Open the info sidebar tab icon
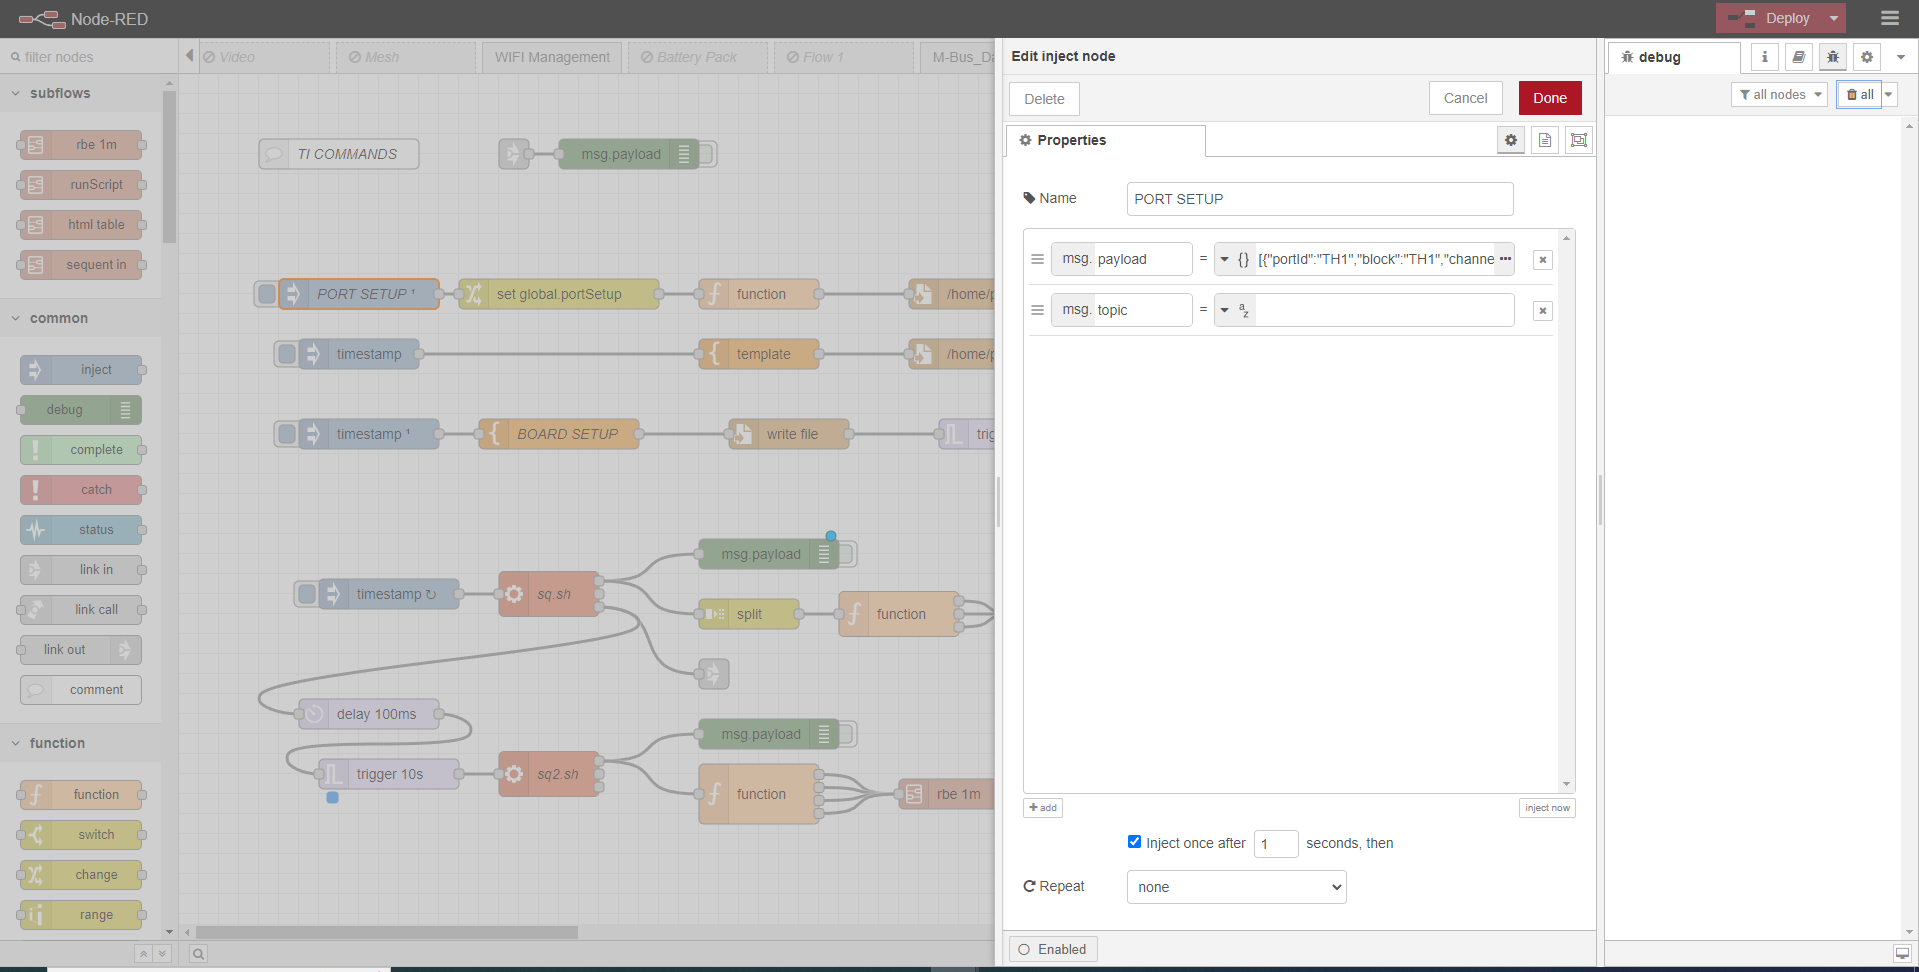The image size is (1919, 972). 1764,57
